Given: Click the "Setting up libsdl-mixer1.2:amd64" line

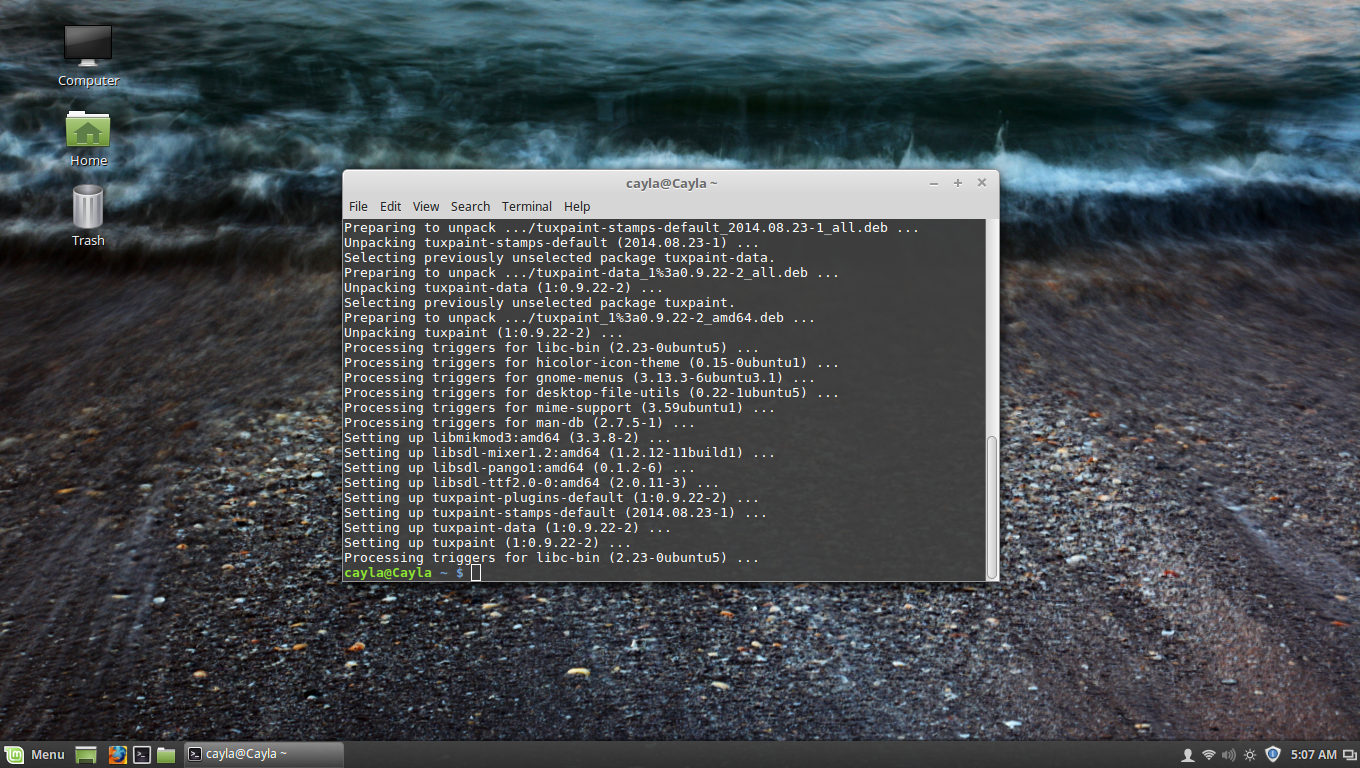Looking at the screenshot, I should (x=560, y=453).
